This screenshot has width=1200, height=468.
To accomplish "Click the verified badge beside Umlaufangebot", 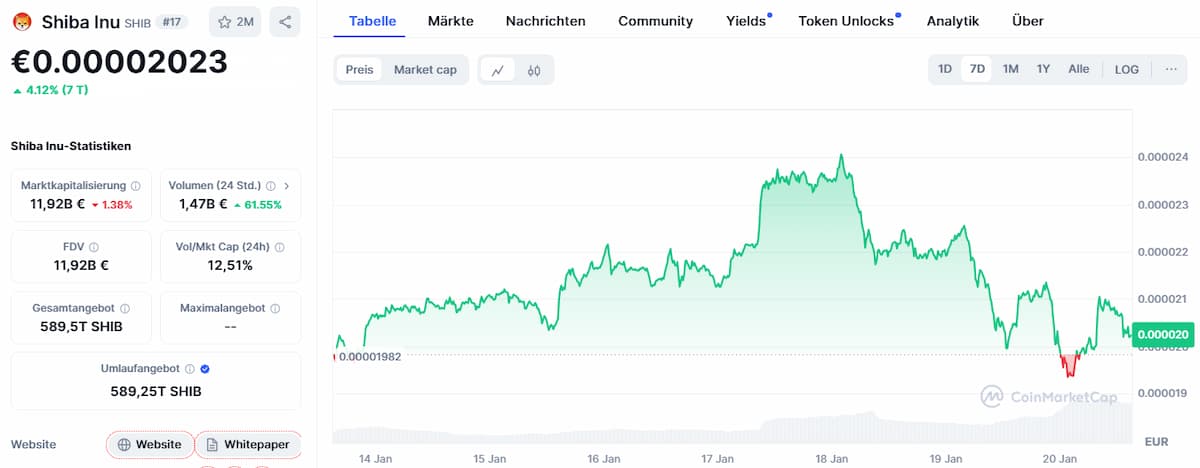I will coord(205,369).
